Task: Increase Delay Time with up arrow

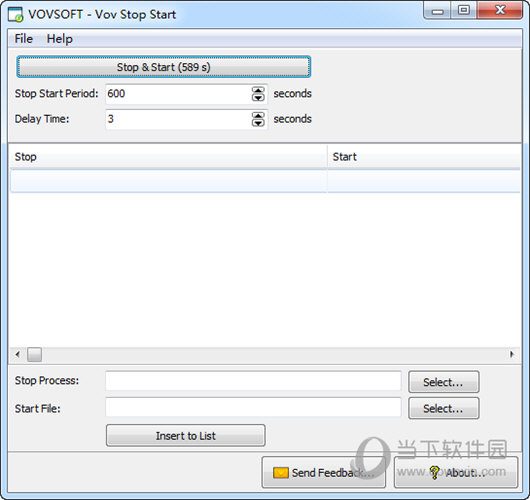Action: coord(258,116)
